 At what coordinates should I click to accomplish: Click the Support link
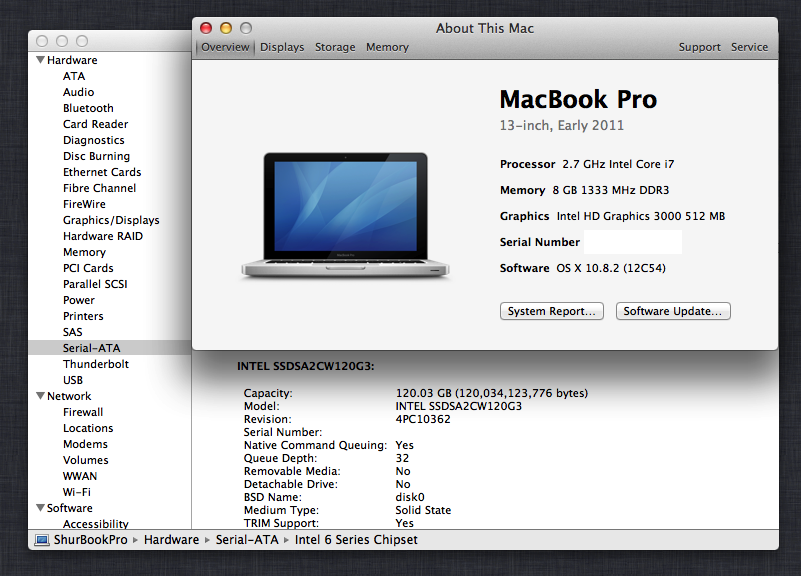point(699,47)
